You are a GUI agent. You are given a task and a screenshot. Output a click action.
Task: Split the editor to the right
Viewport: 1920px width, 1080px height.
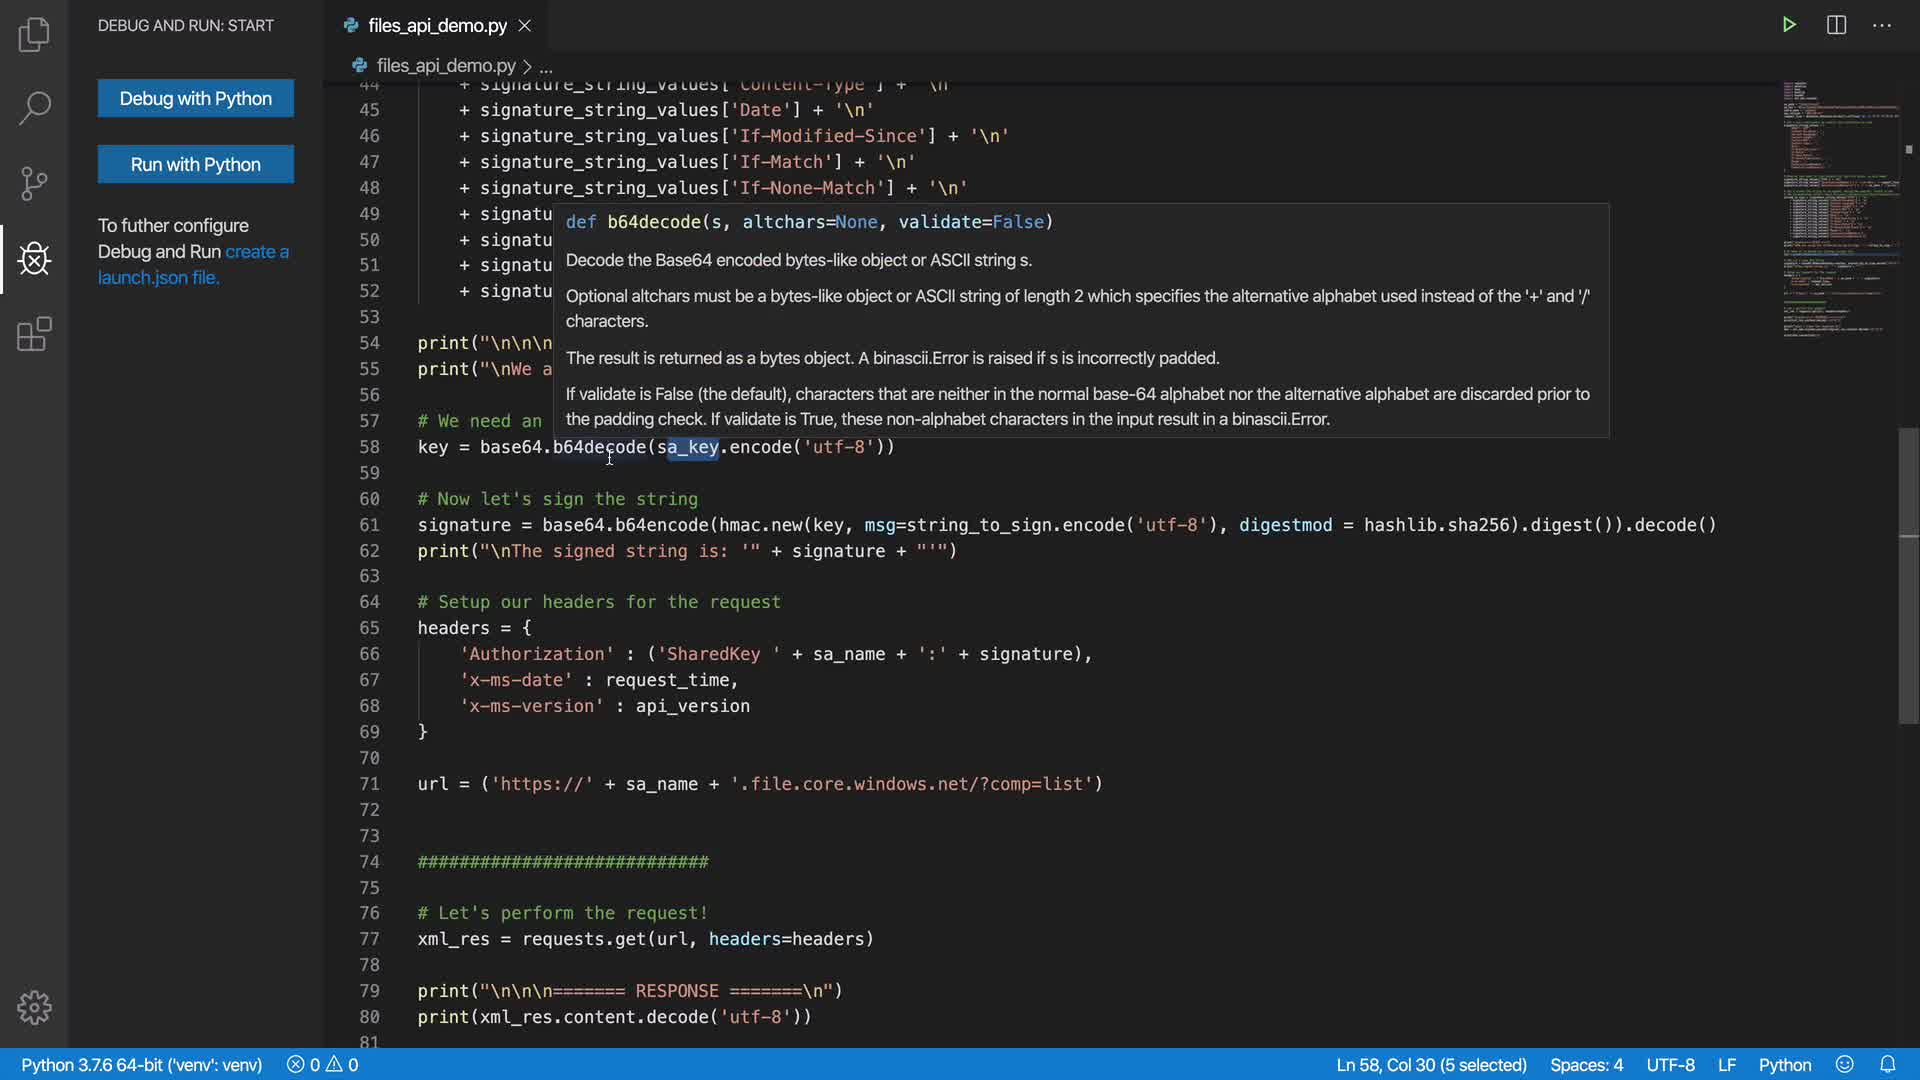click(x=1836, y=25)
